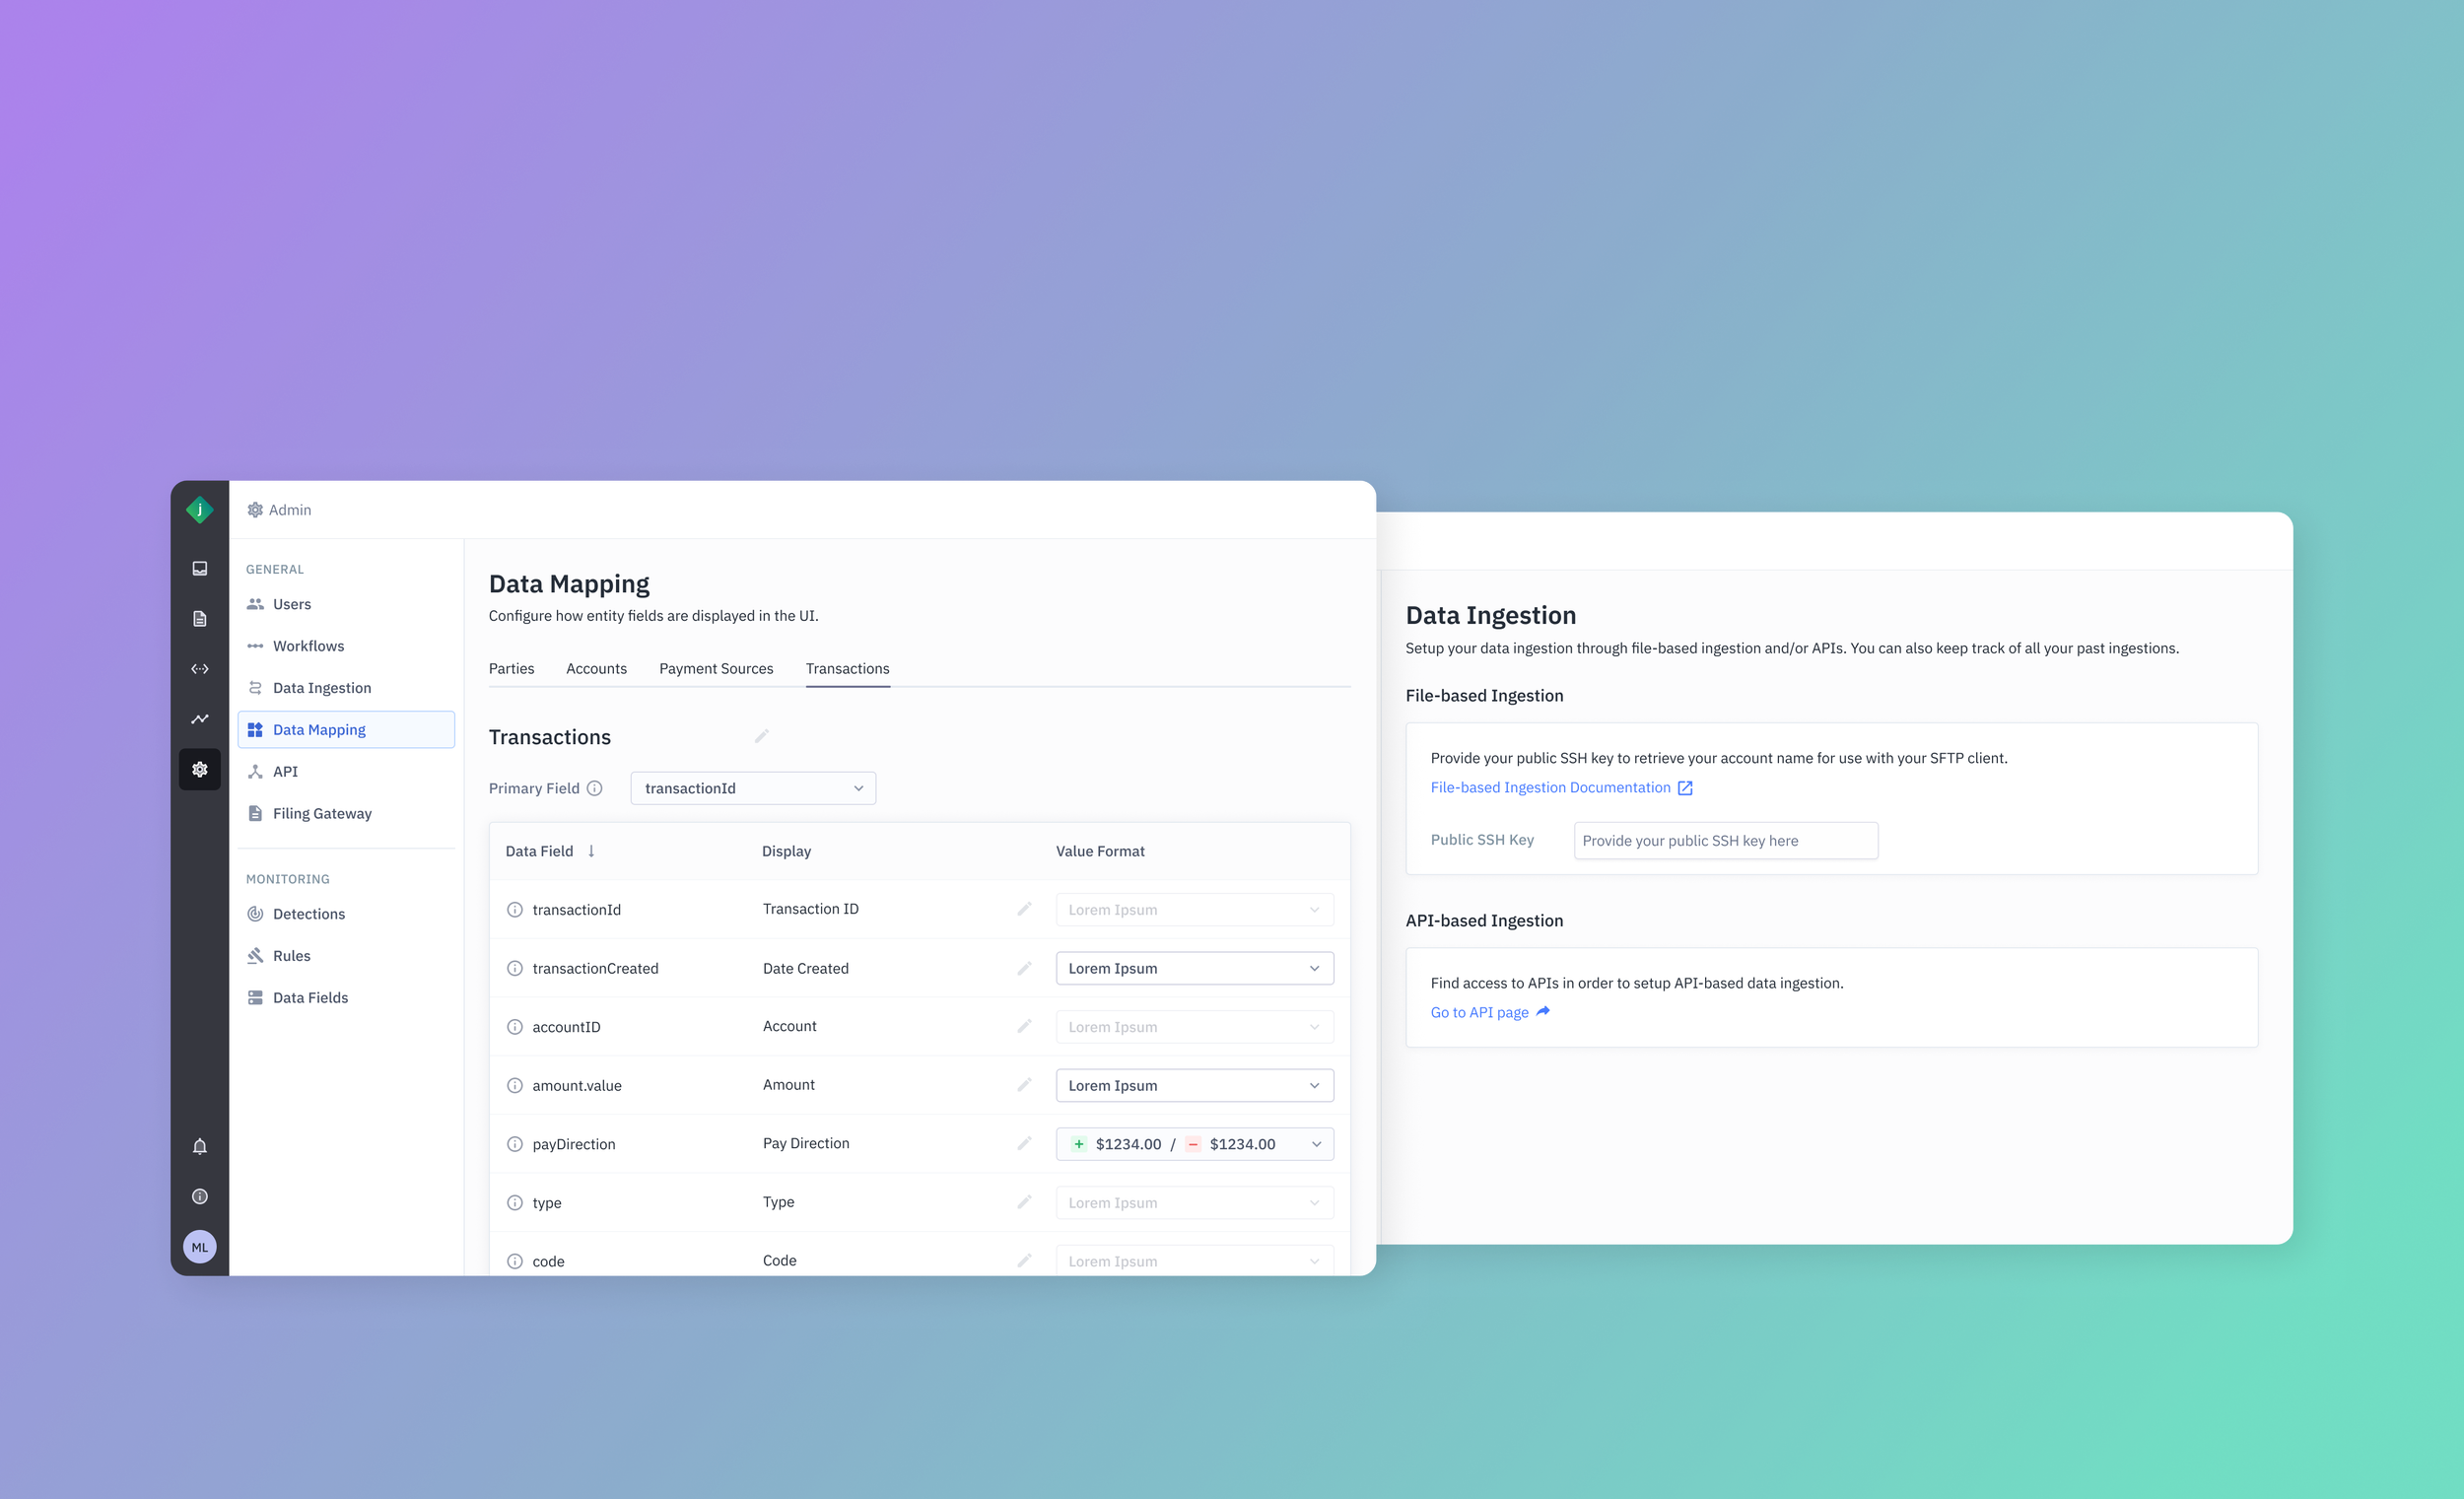
Task: Click the Public SSH Key input field
Action: pyautogui.click(x=1725, y=840)
